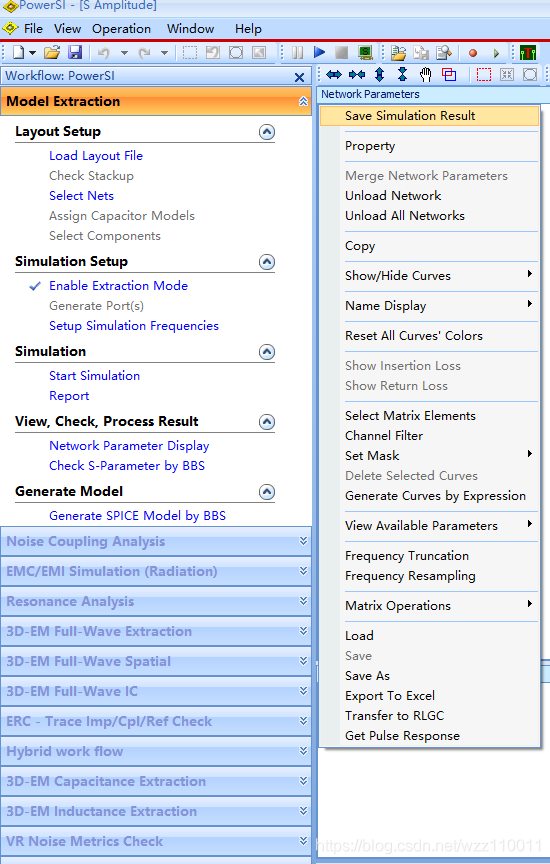
Task: Click the Start Simulation link
Action: coord(94,376)
